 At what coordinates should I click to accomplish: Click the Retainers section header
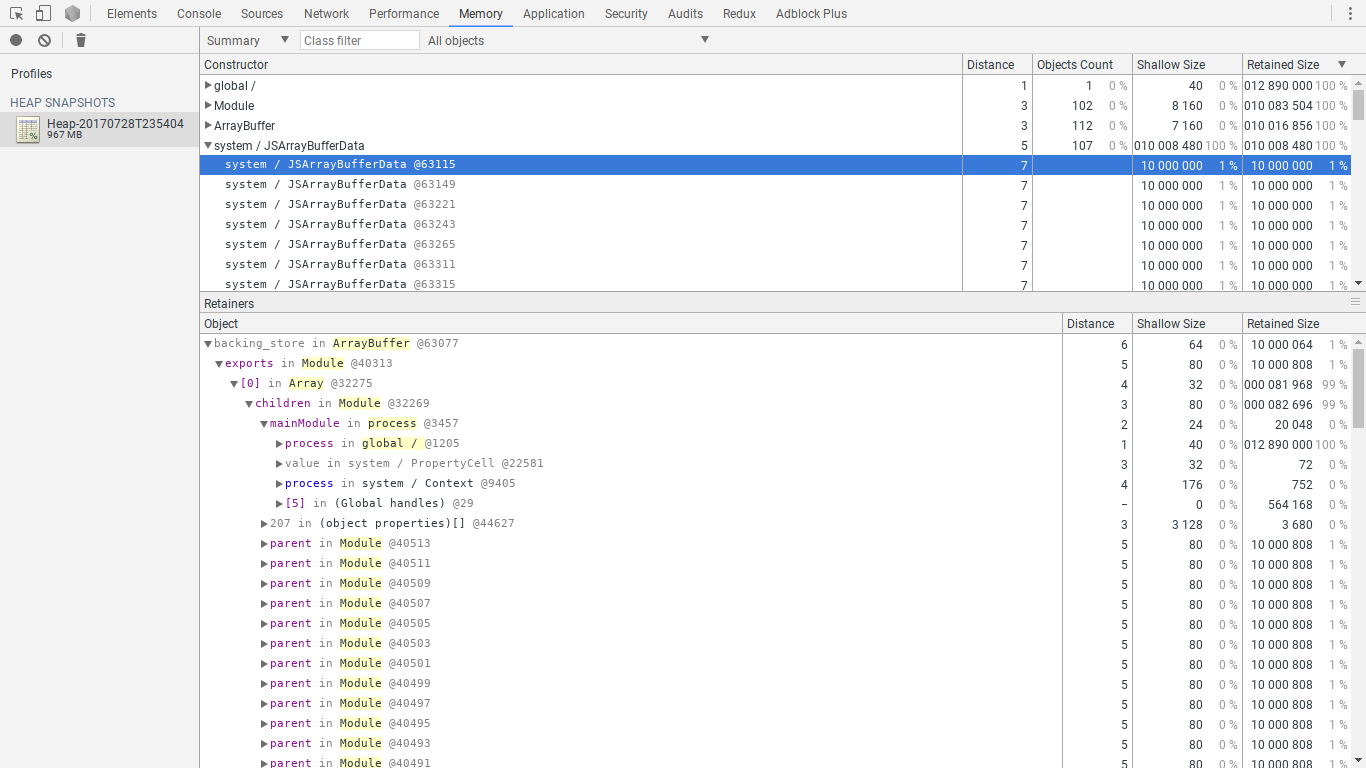click(x=229, y=303)
